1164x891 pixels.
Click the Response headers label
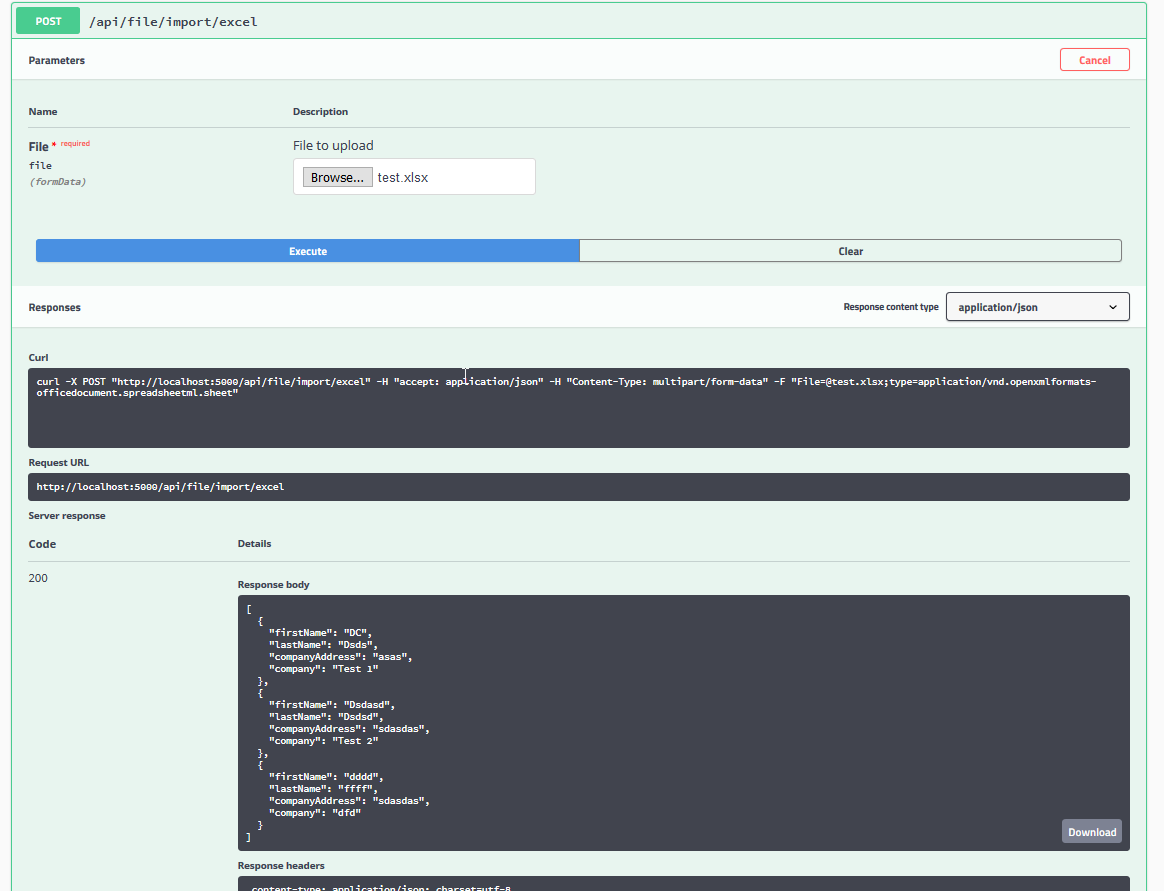coord(281,866)
